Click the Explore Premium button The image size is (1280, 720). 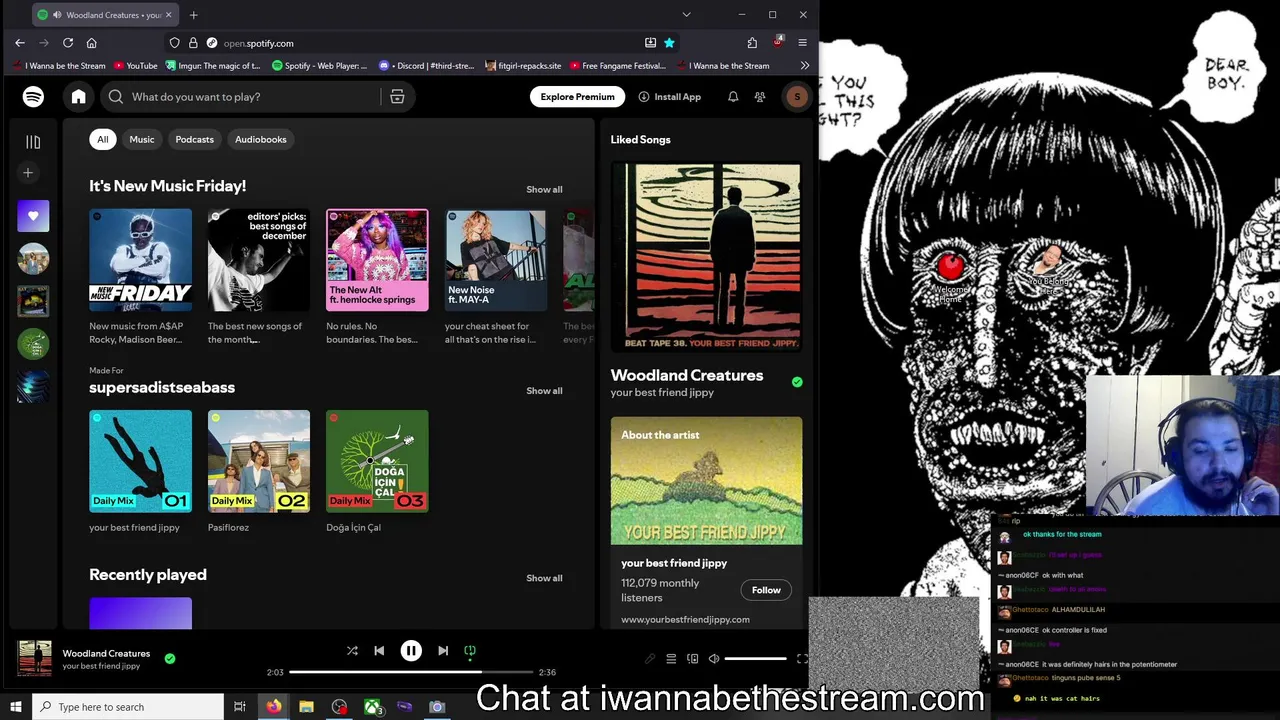pos(577,97)
